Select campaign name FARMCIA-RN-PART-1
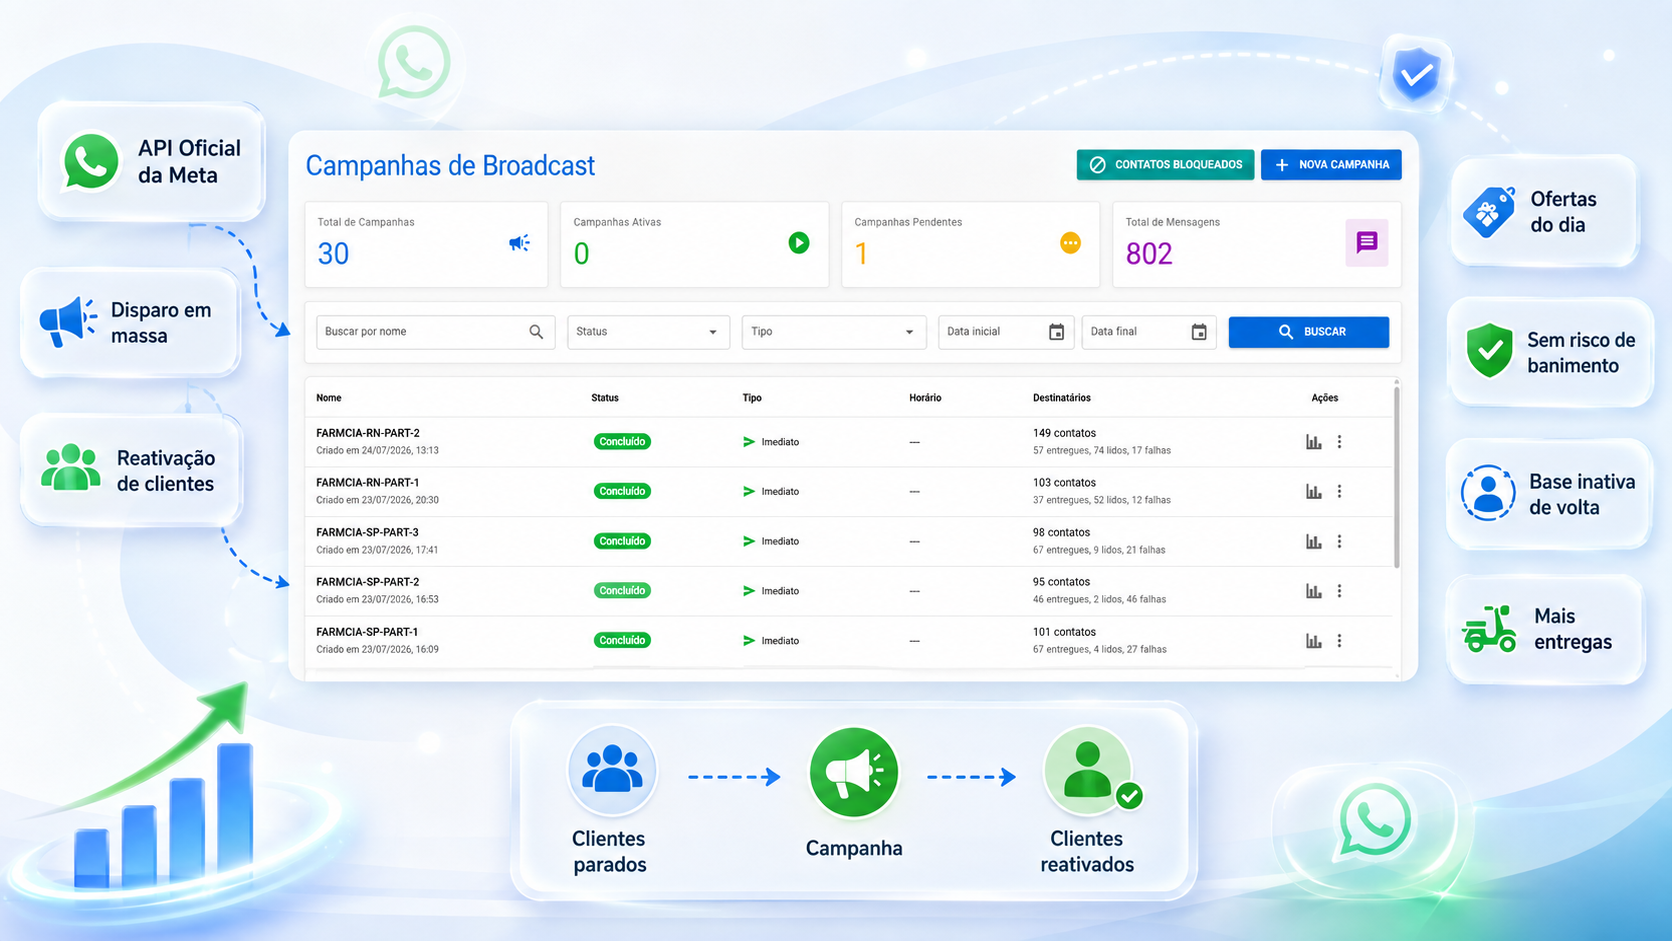 tap(368, 483)
